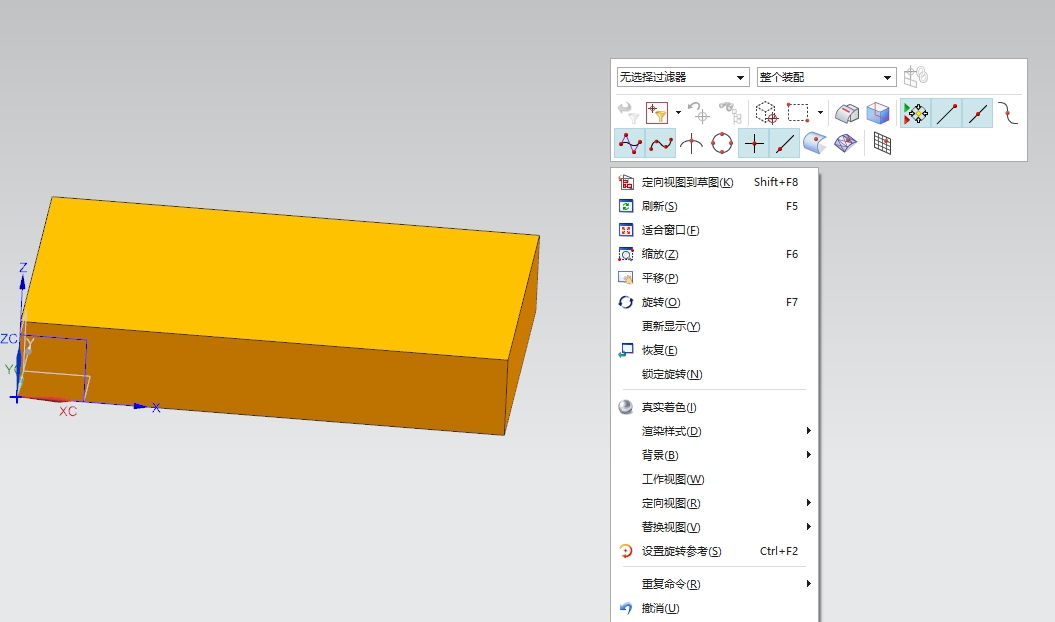
Task: Click the grid point snap icon
Action: pyautogui.click(x=880, y=143)
